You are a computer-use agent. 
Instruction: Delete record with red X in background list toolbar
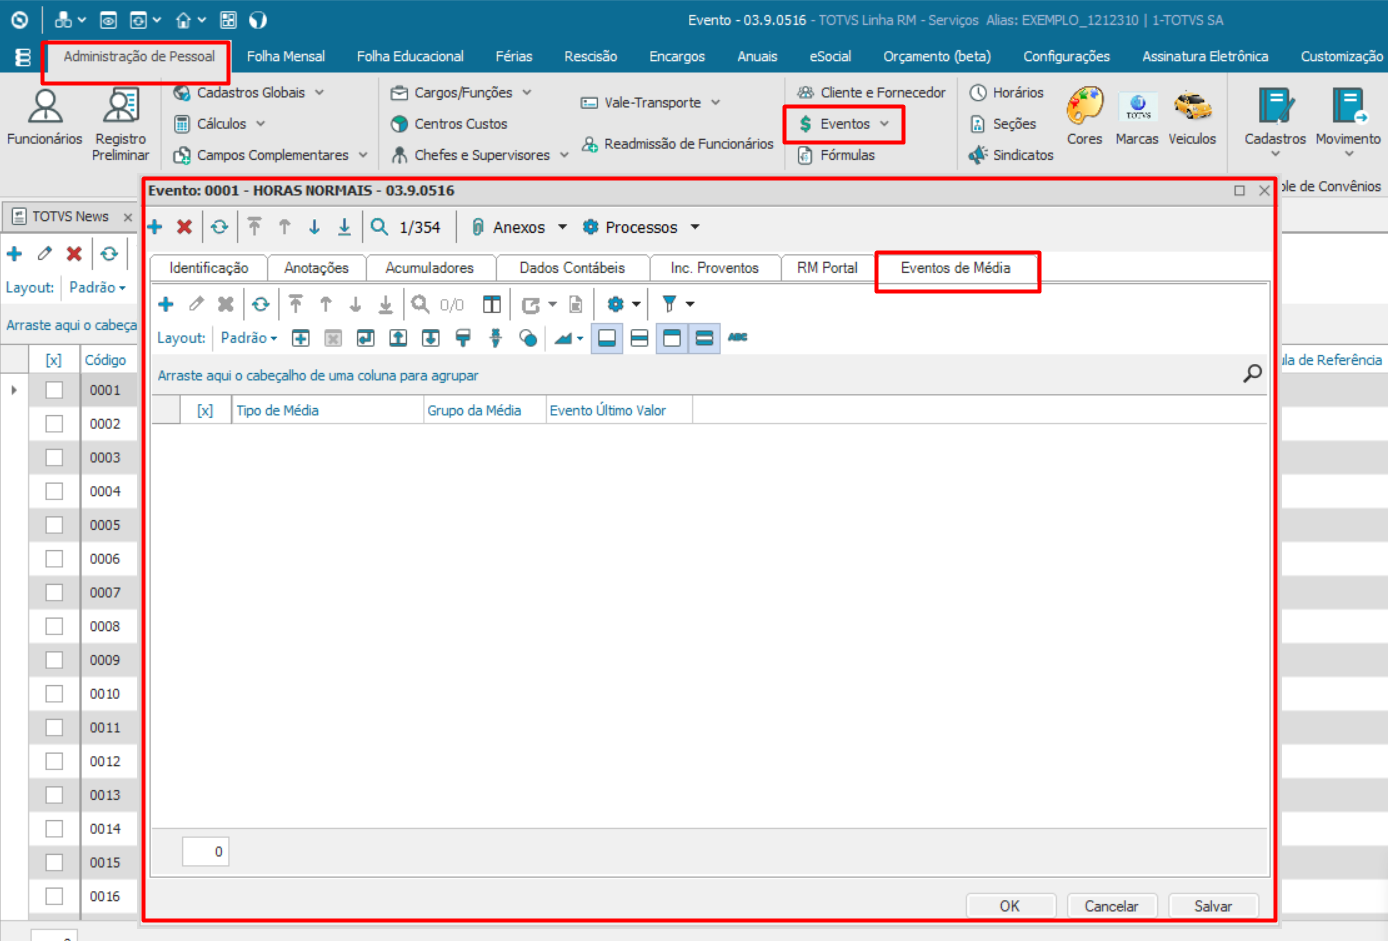74,254
